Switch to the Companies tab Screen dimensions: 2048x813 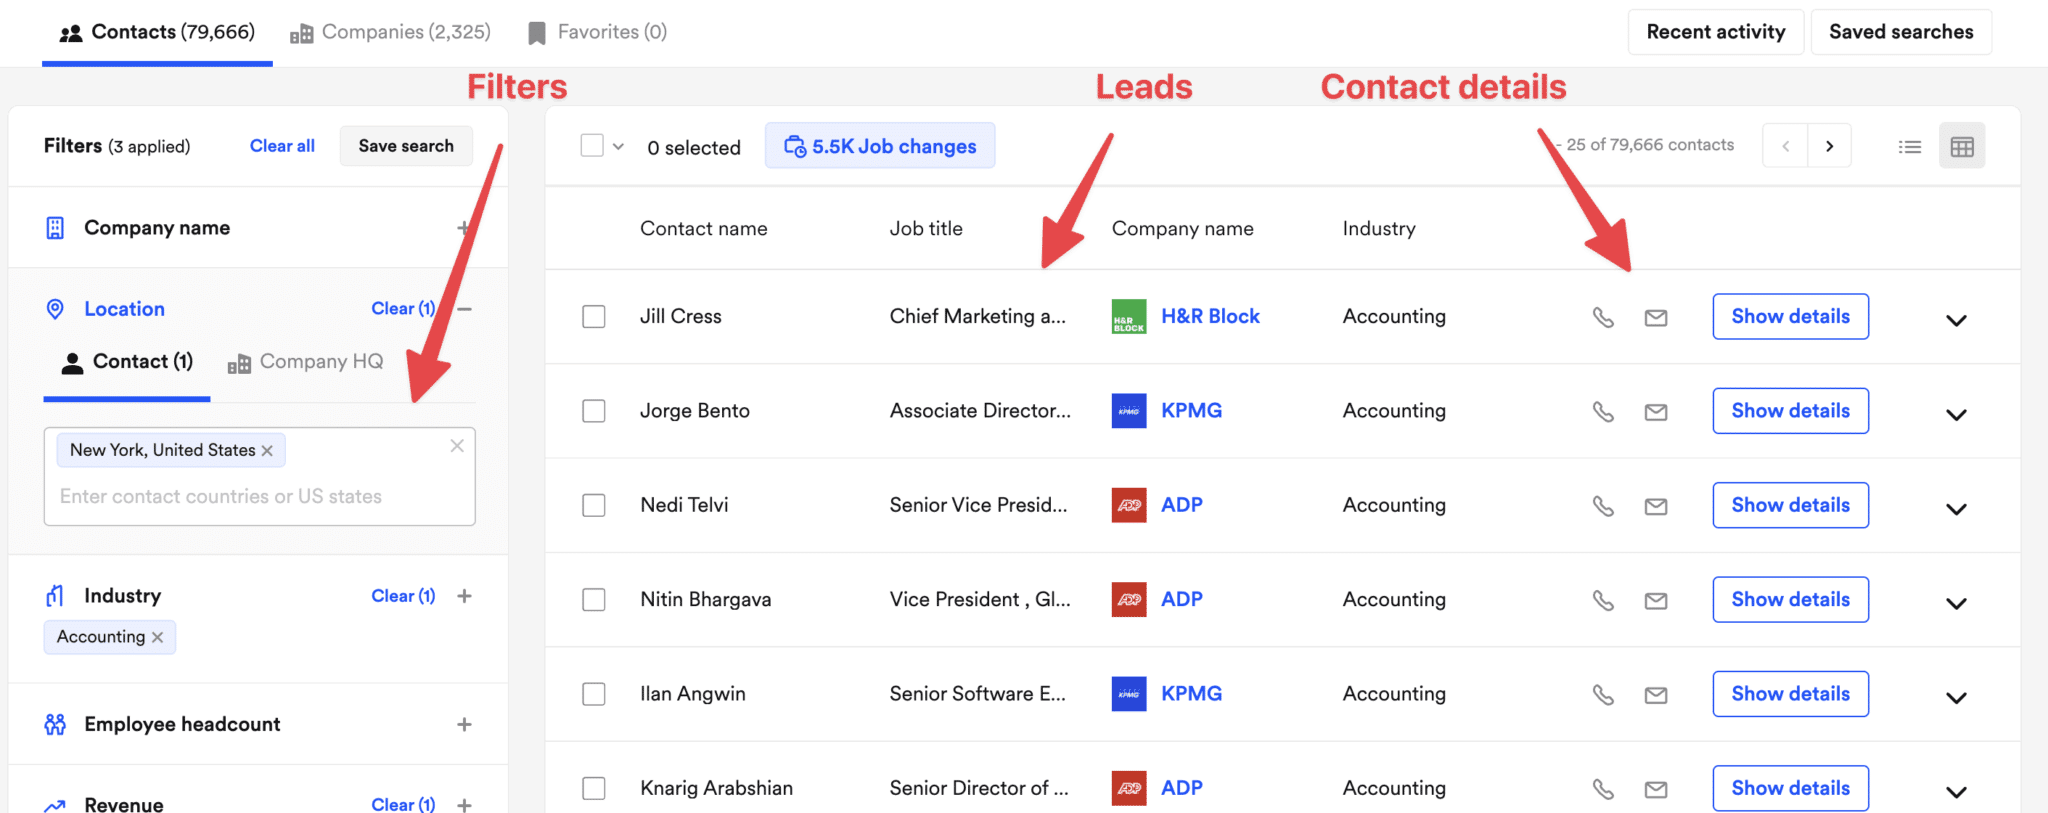(x=389, y=31)
